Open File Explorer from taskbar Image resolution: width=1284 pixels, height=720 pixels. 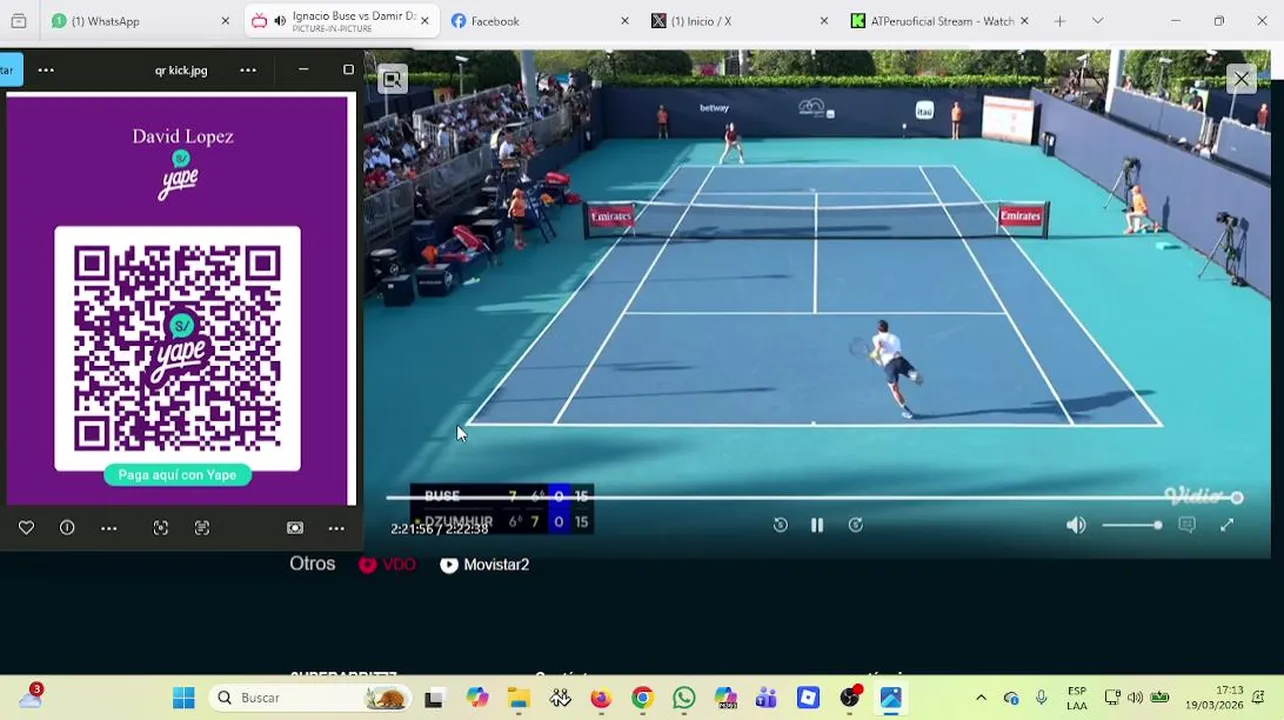tap(518, 698)
